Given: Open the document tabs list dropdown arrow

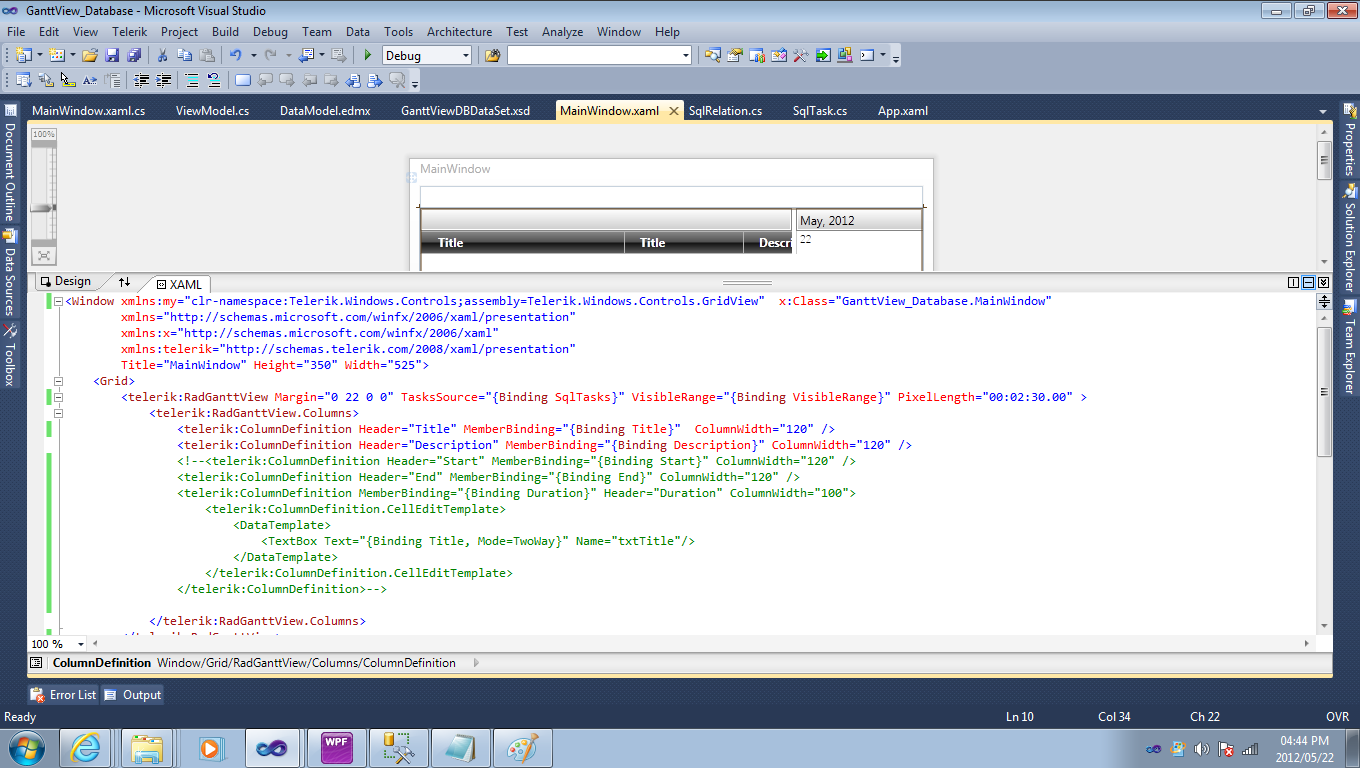Looking at the screenshot, I should (1323, 111).
